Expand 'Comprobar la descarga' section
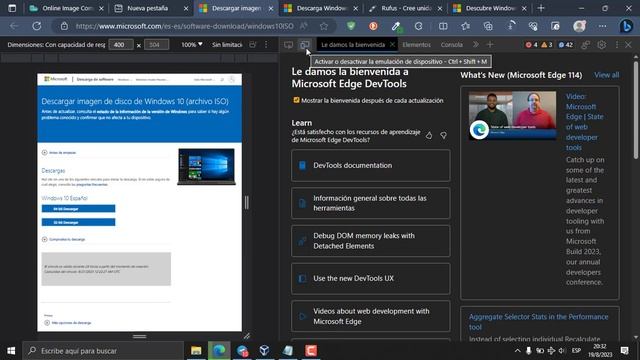Screen dimensions: 640x360 63,239
